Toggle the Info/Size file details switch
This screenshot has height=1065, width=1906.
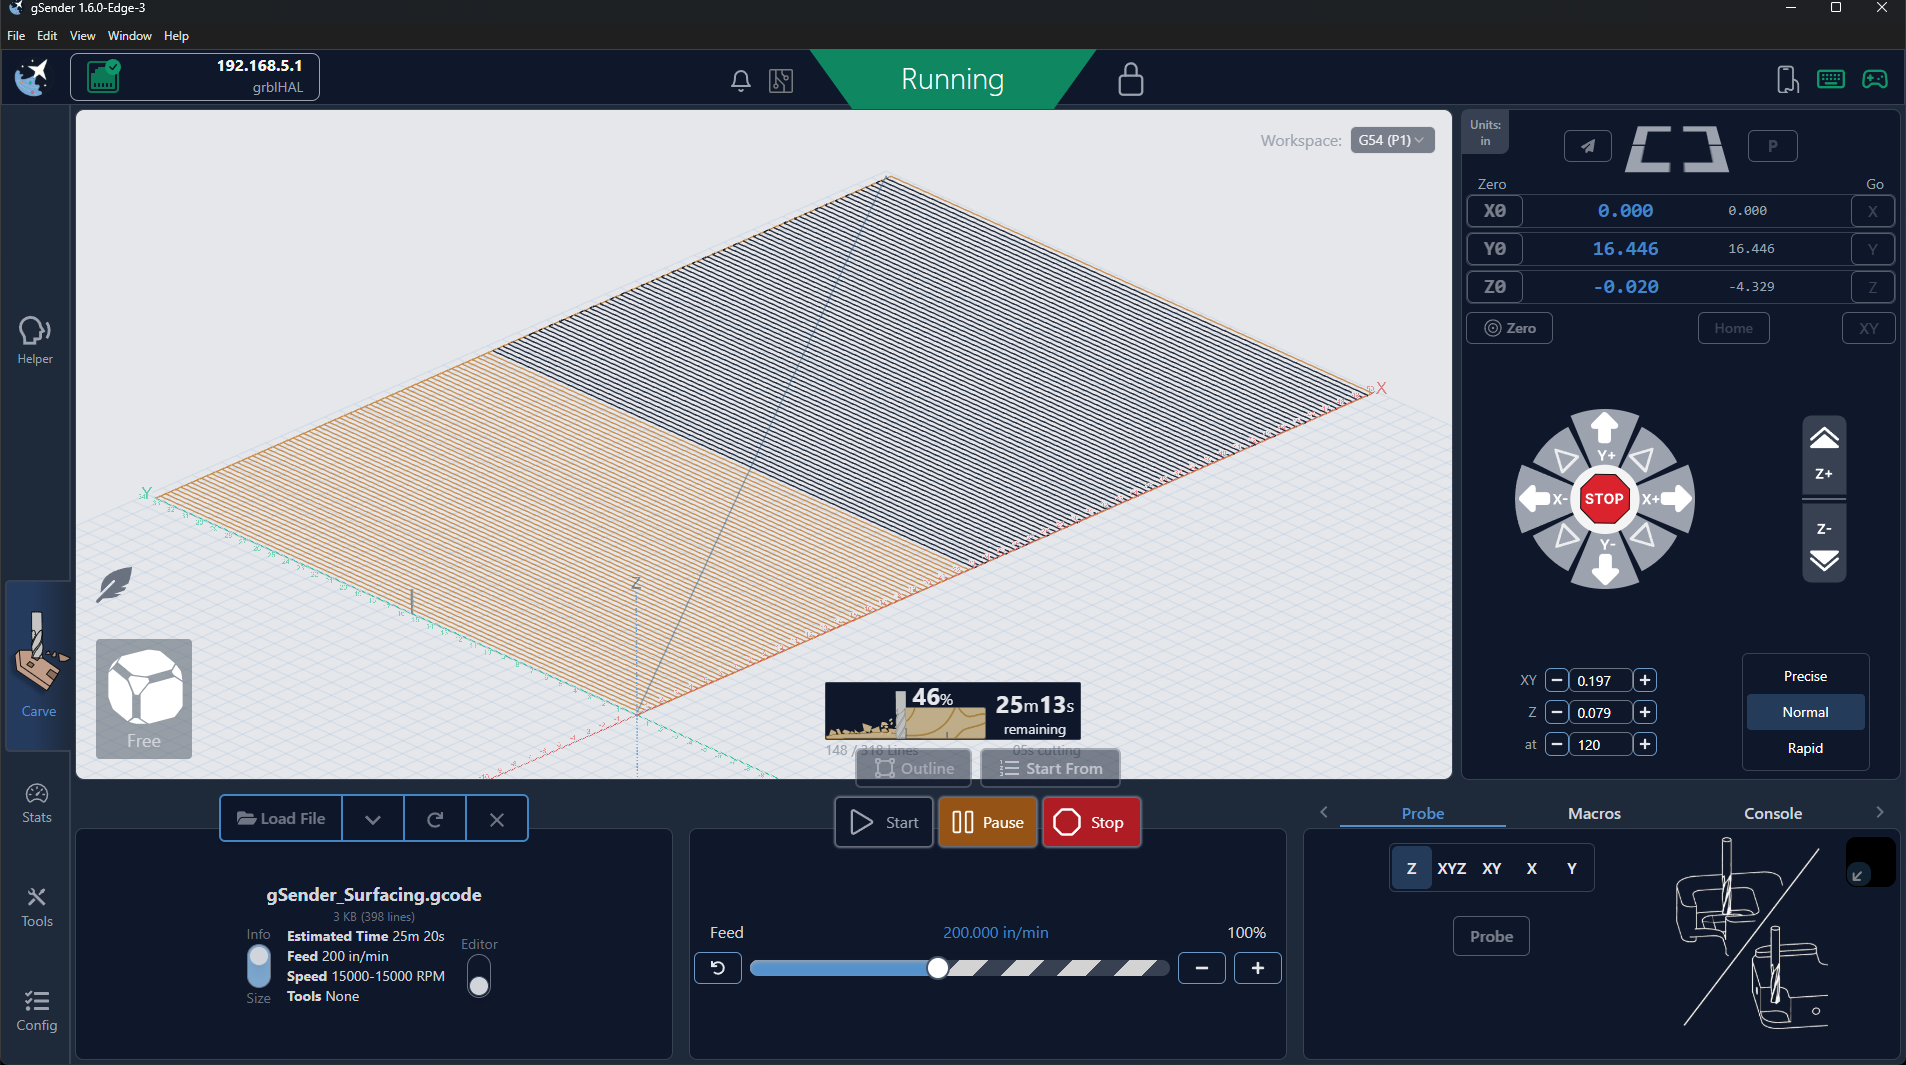259,966
